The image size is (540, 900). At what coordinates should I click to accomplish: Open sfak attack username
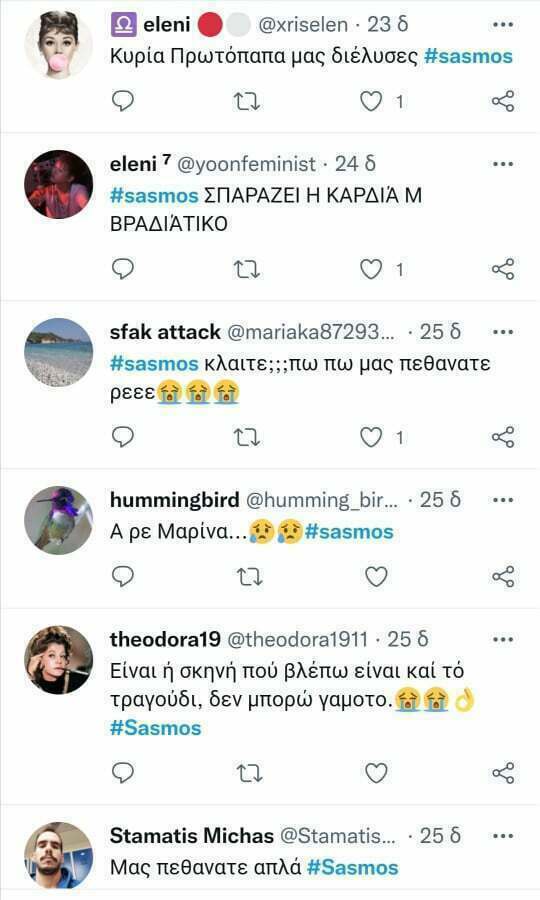coord(165,331)
